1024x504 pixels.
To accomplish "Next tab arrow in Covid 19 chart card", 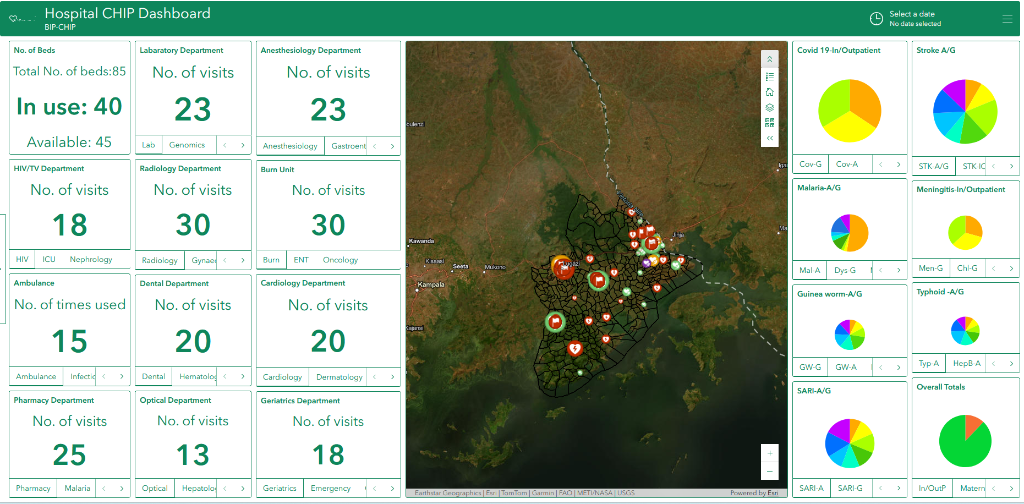I will (x=898, y=165).
